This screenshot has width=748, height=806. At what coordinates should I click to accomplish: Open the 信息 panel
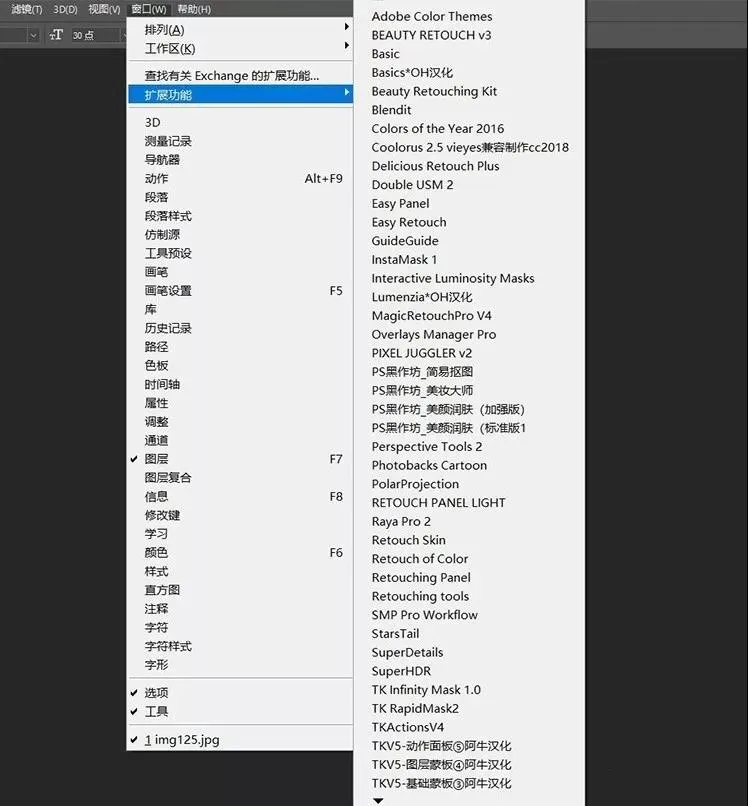point(240,496)
